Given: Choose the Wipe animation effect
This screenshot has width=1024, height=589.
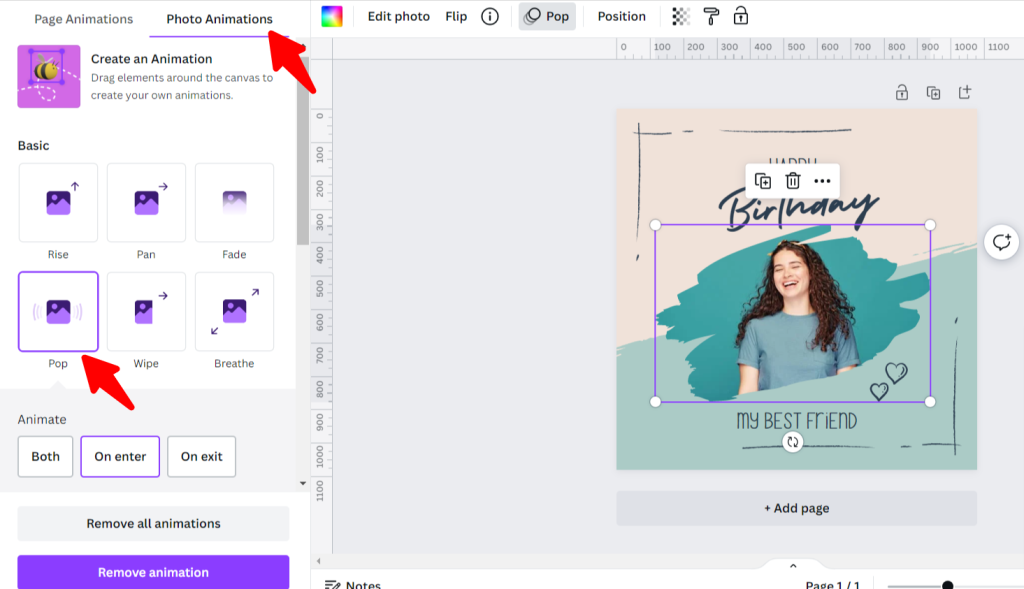Looking at the screenshot, I should [146, 312].
